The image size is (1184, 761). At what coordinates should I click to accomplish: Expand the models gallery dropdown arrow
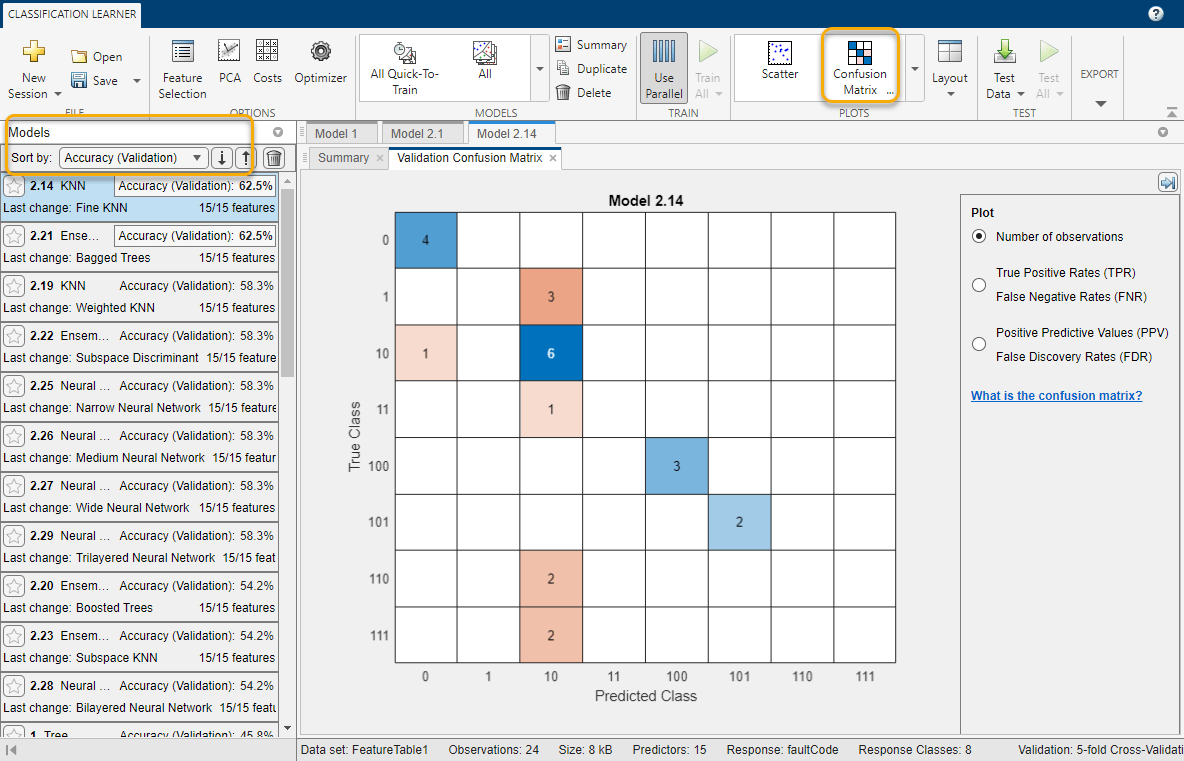pos(539,69)
